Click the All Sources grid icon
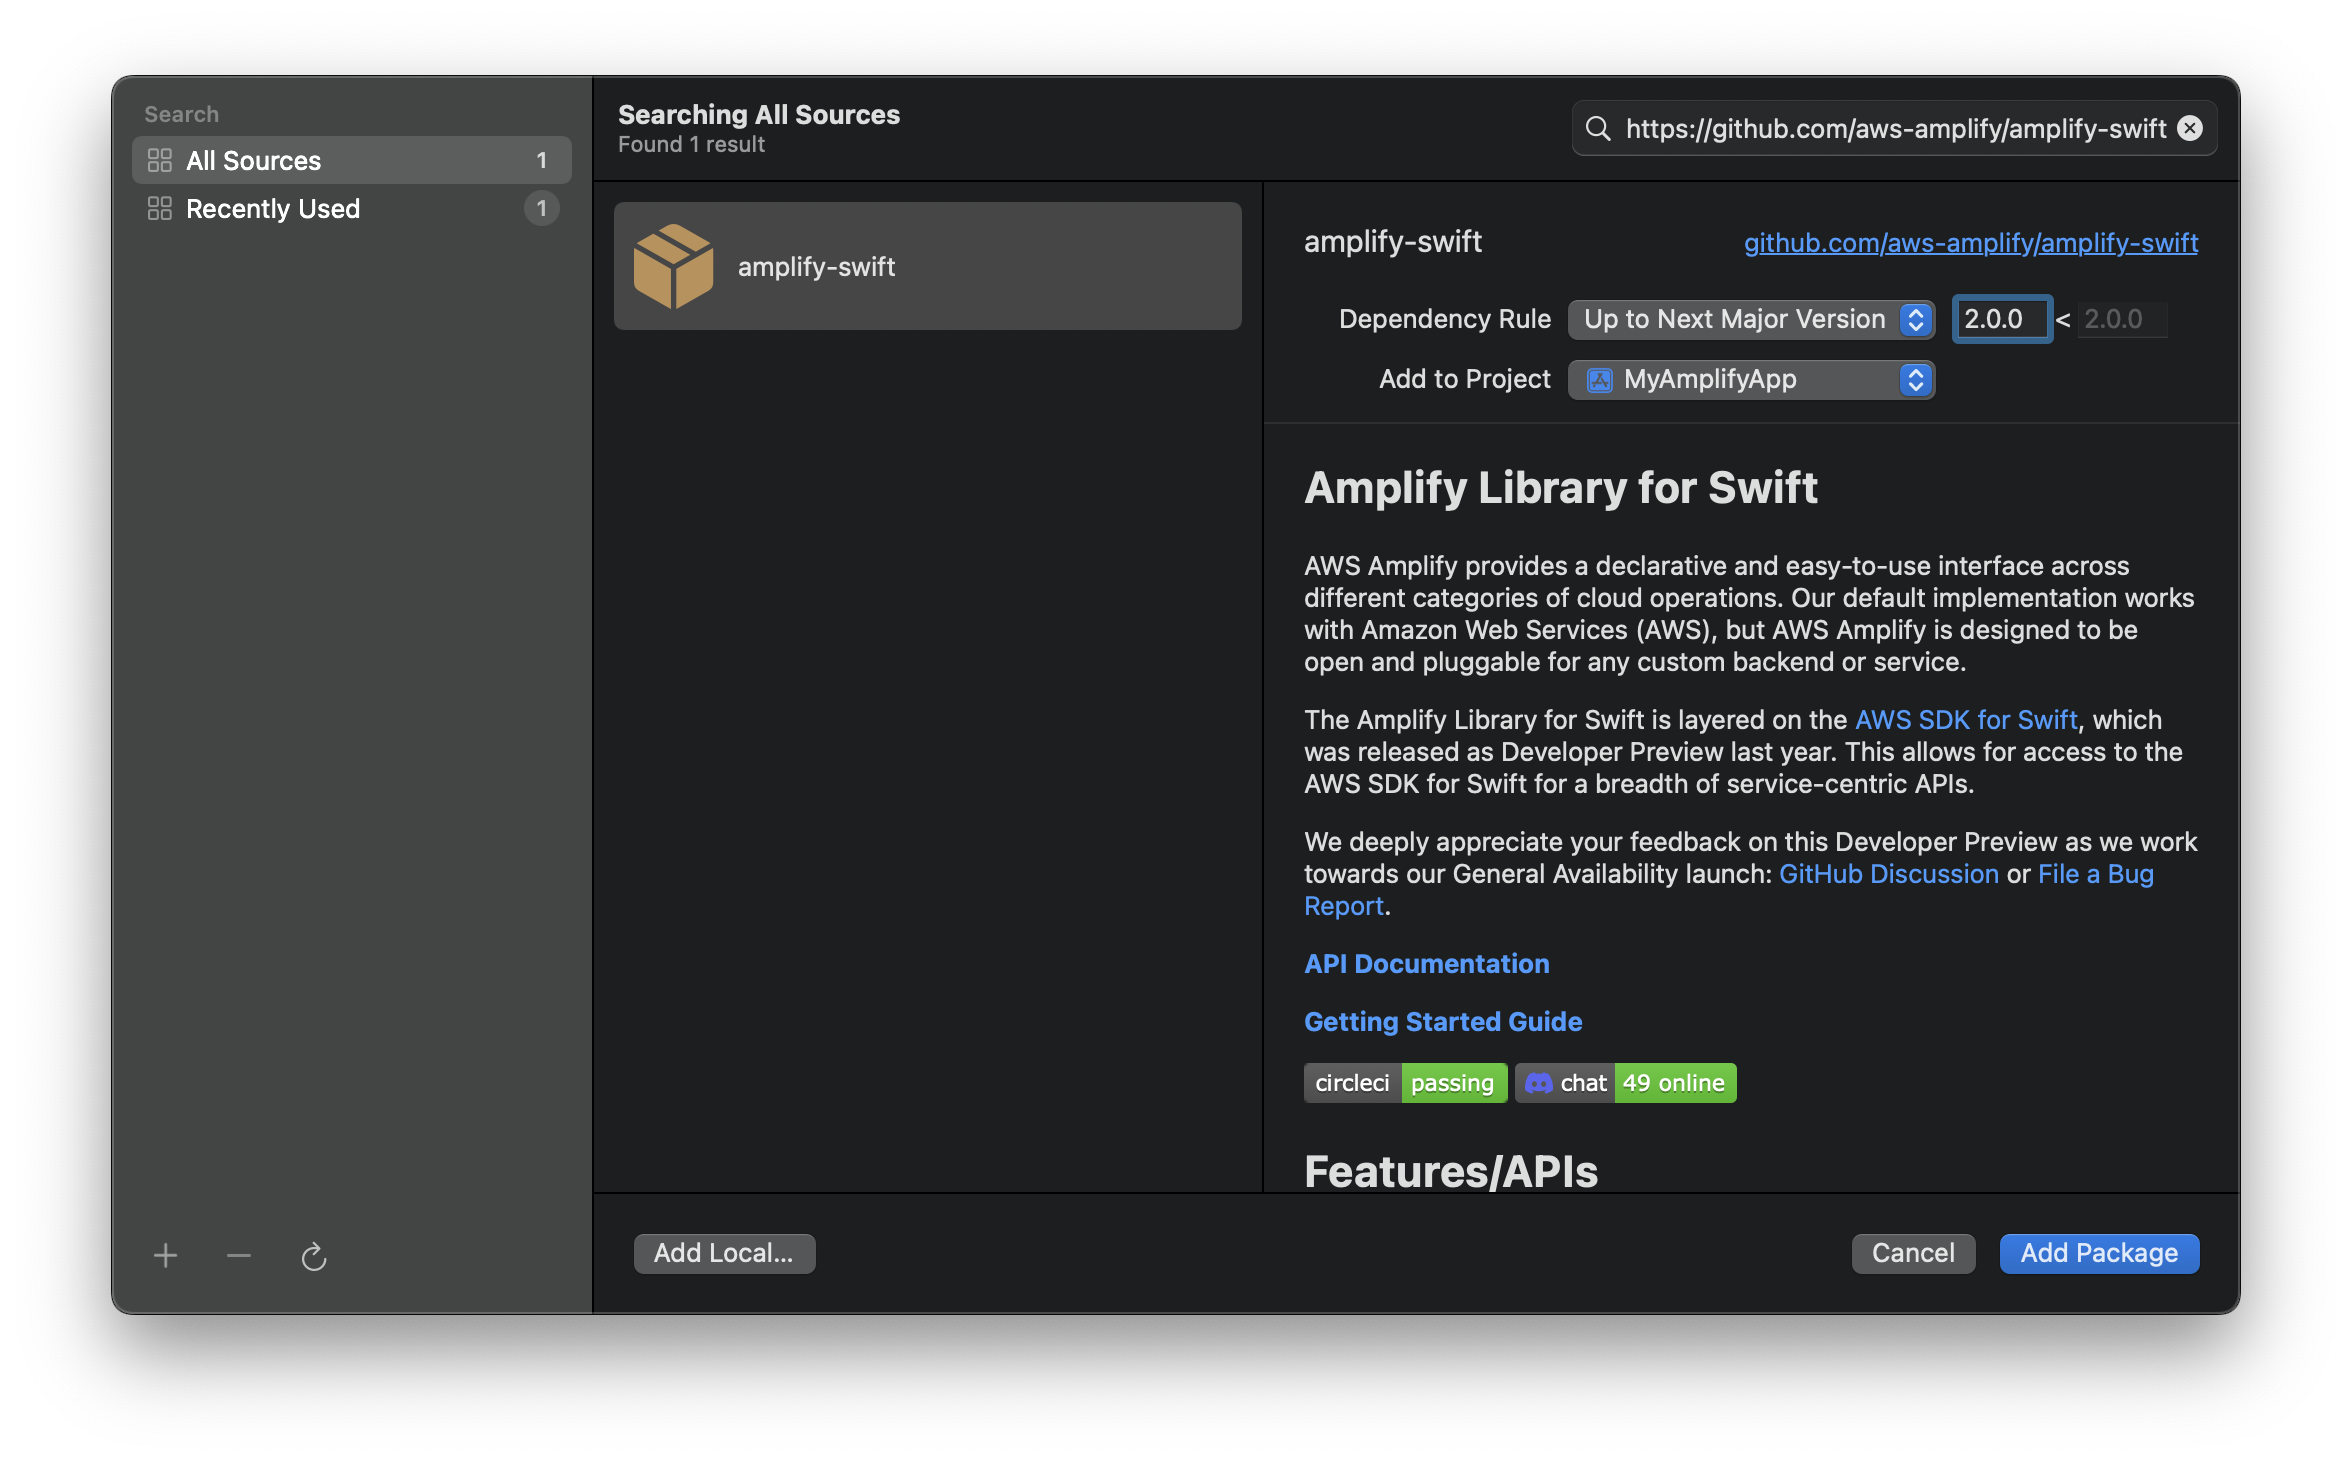The image size is (2352, 1462). tap(160, 160)
